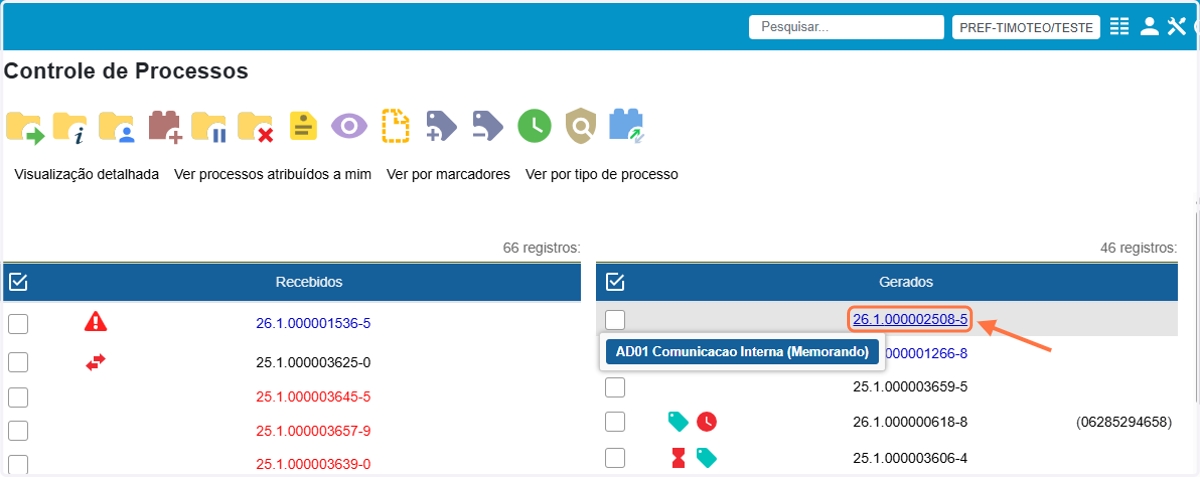
Task: Open the yellow Anotações note icon
Action: pos(303,126)
